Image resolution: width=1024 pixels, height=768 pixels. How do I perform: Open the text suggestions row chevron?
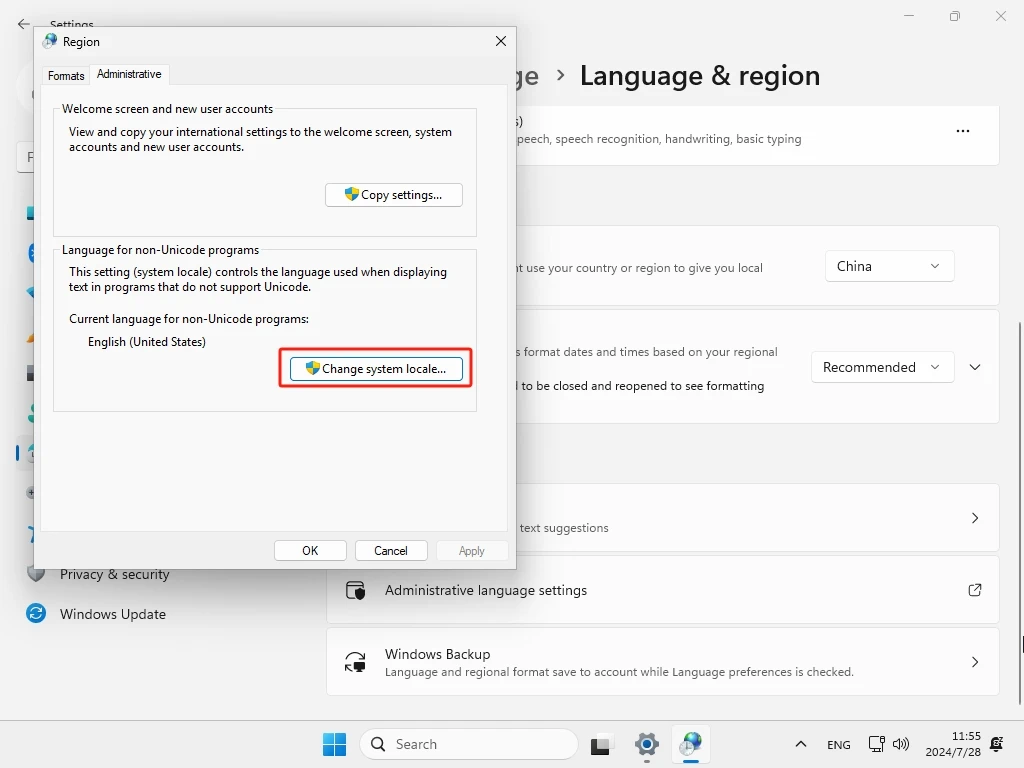[975, 518]
